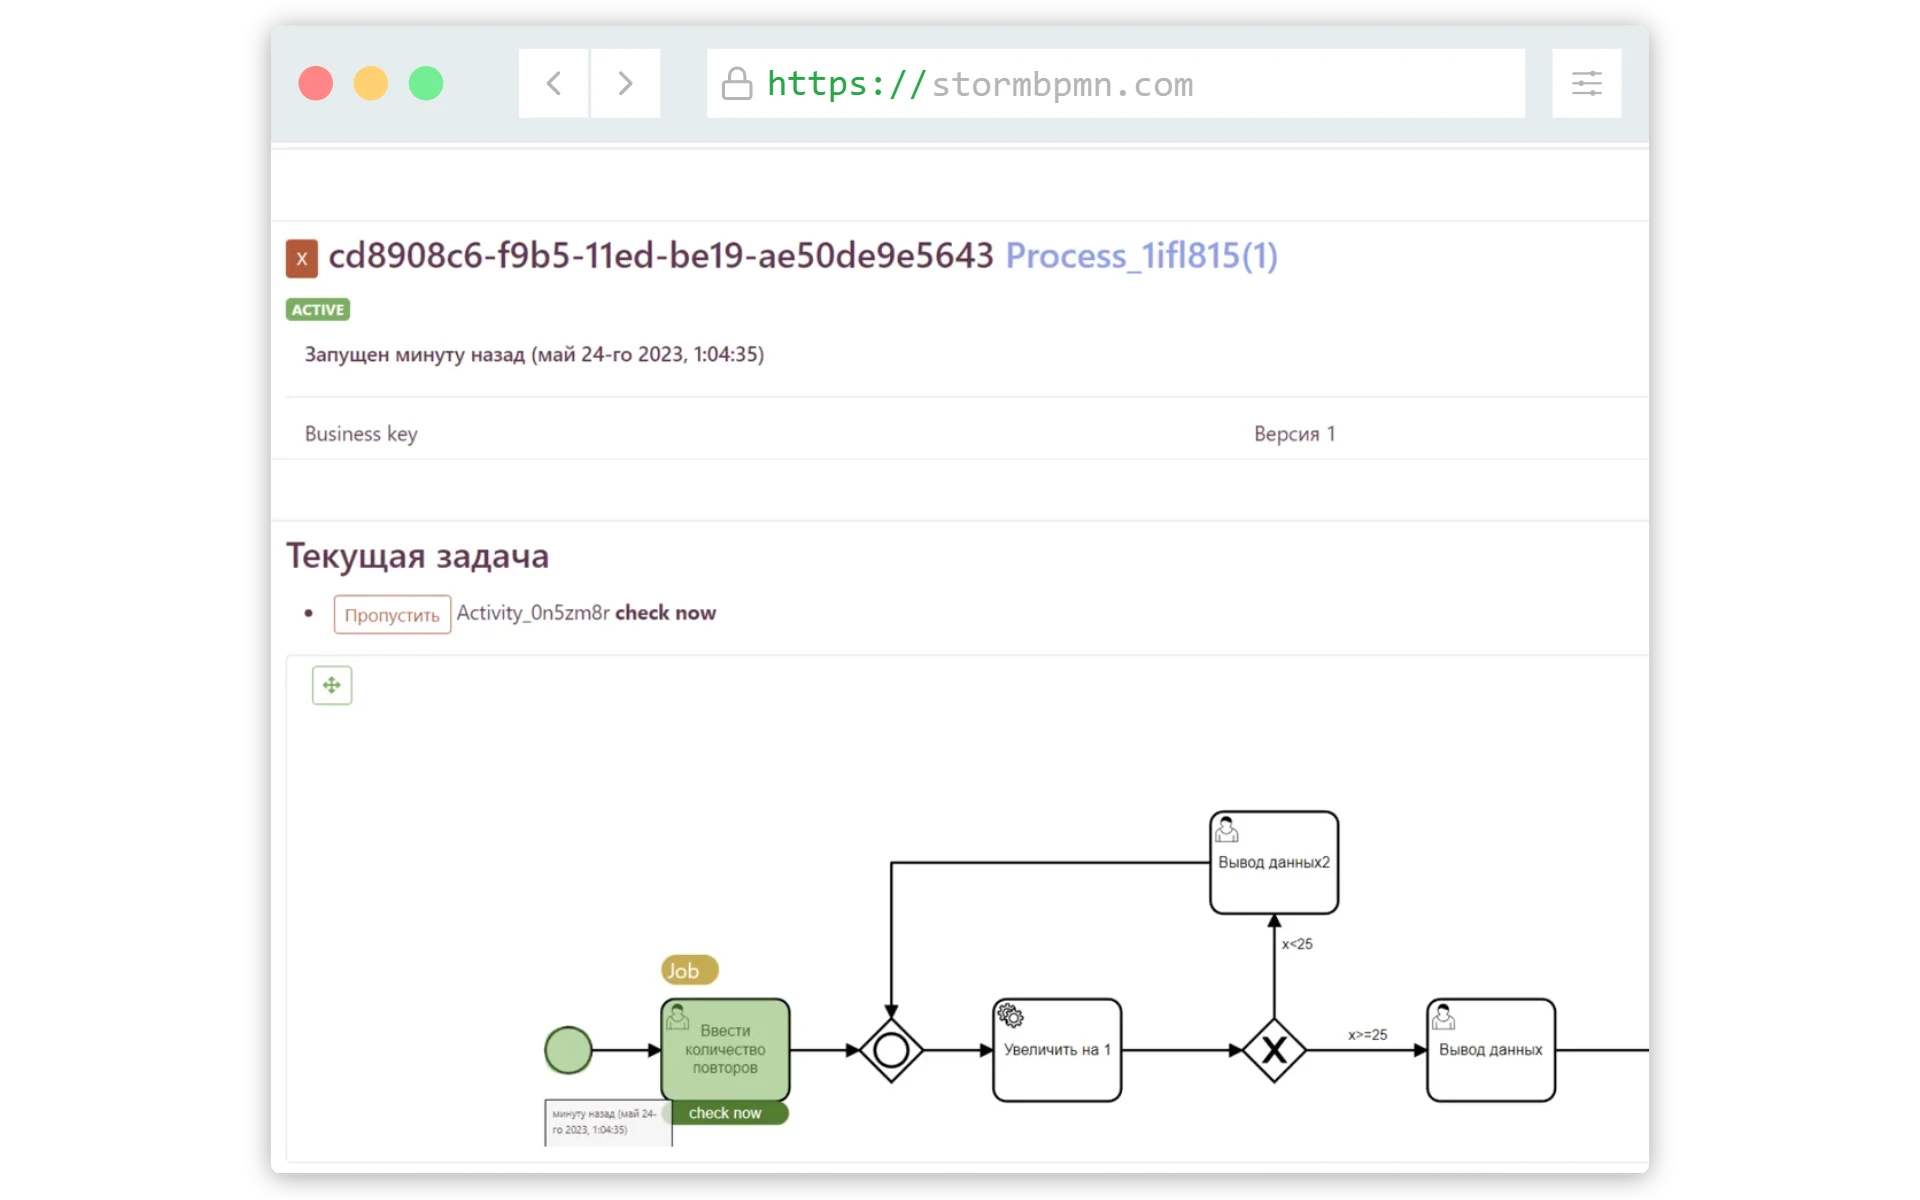
Task: Select the inclusive circle gateway diamond
Action: point(890,1050)
